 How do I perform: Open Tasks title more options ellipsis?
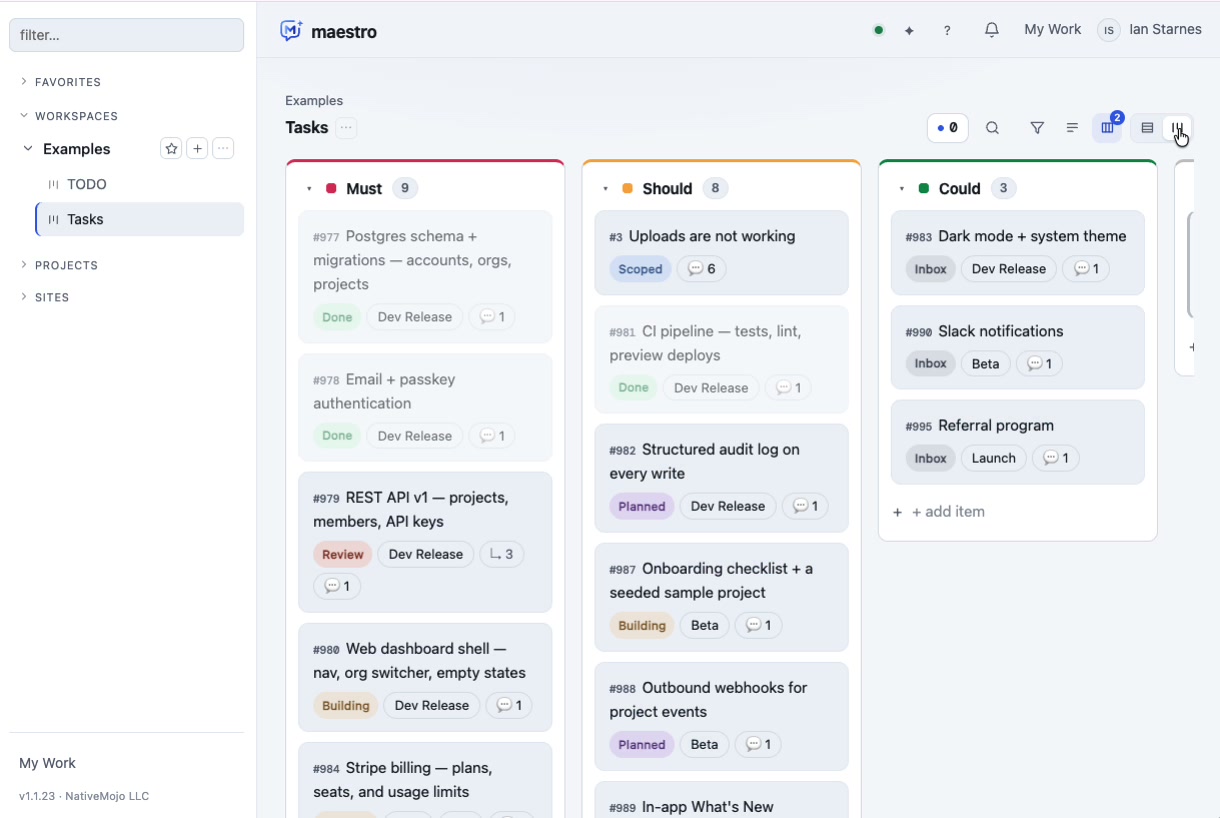click(346, 128)
